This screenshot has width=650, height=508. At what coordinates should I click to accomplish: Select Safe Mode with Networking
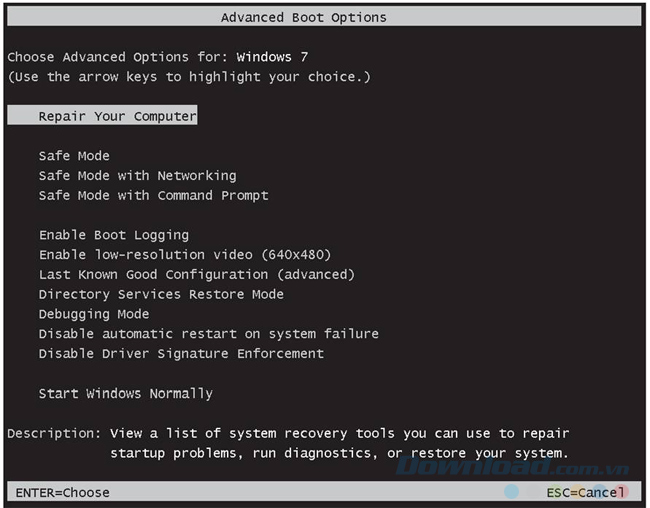138,175
